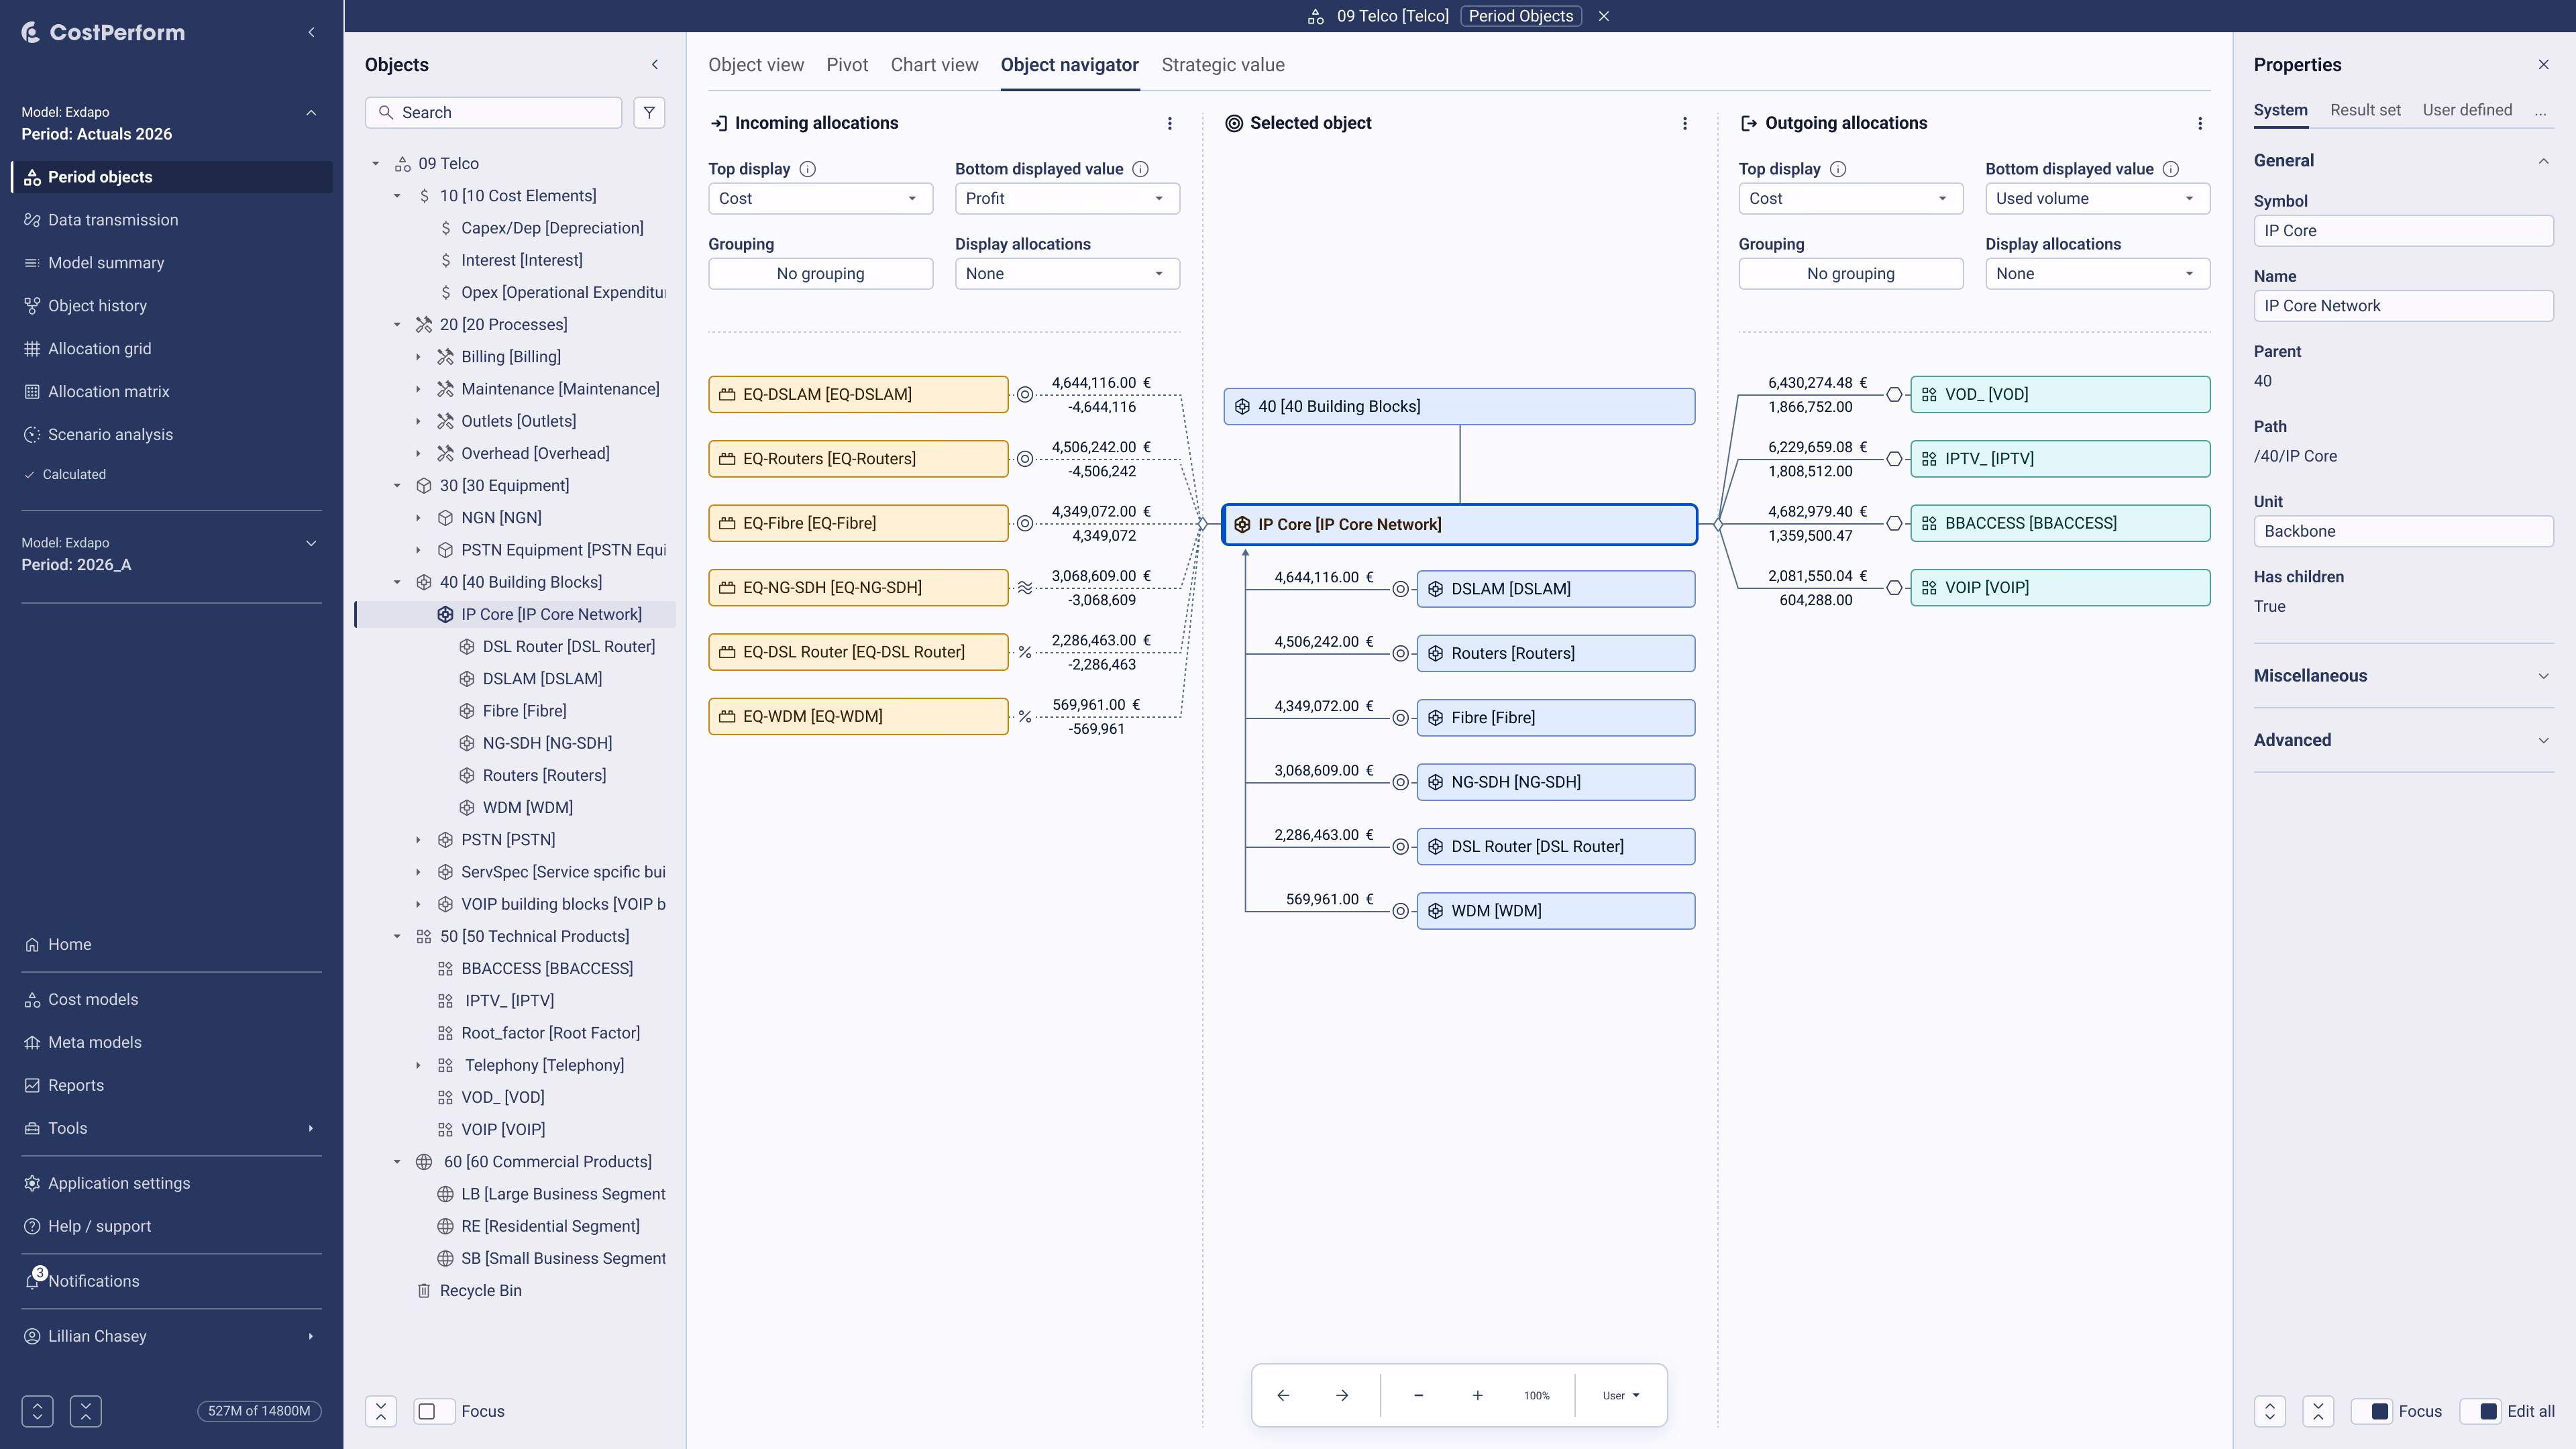
Task: Open Outgoing allocations three-dot menu
Action: click(x=2199, y=123)
